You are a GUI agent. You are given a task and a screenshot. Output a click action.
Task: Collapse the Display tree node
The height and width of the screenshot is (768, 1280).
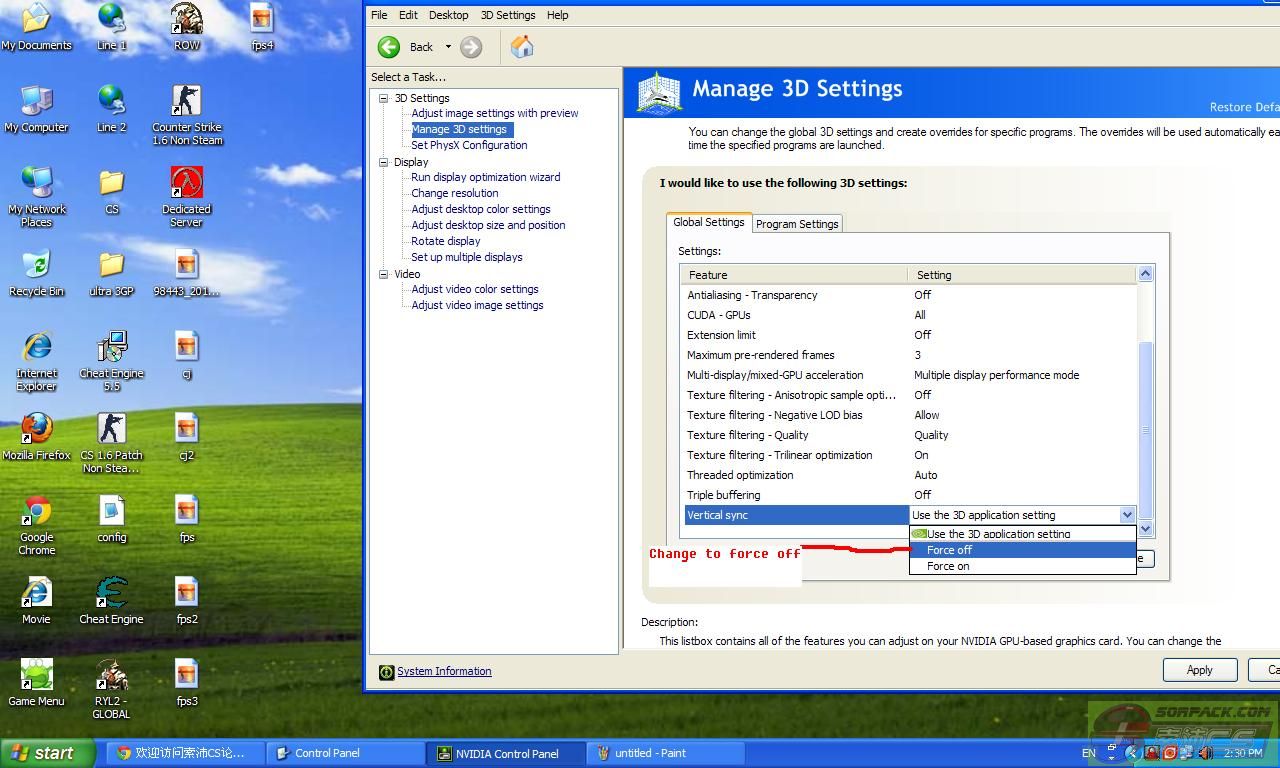click(x=383, y=162)
